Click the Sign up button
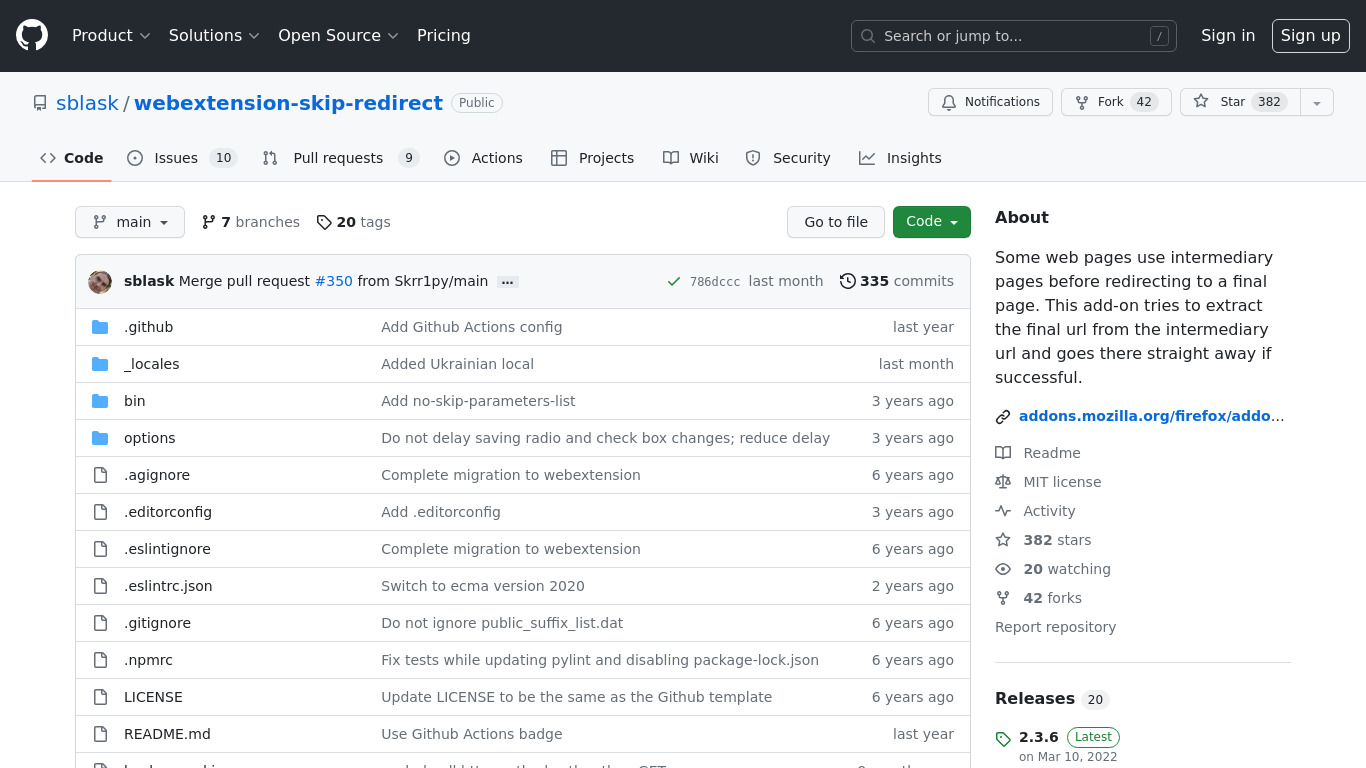This screenshot has height=768, width=1366. tap(1311, 36)
